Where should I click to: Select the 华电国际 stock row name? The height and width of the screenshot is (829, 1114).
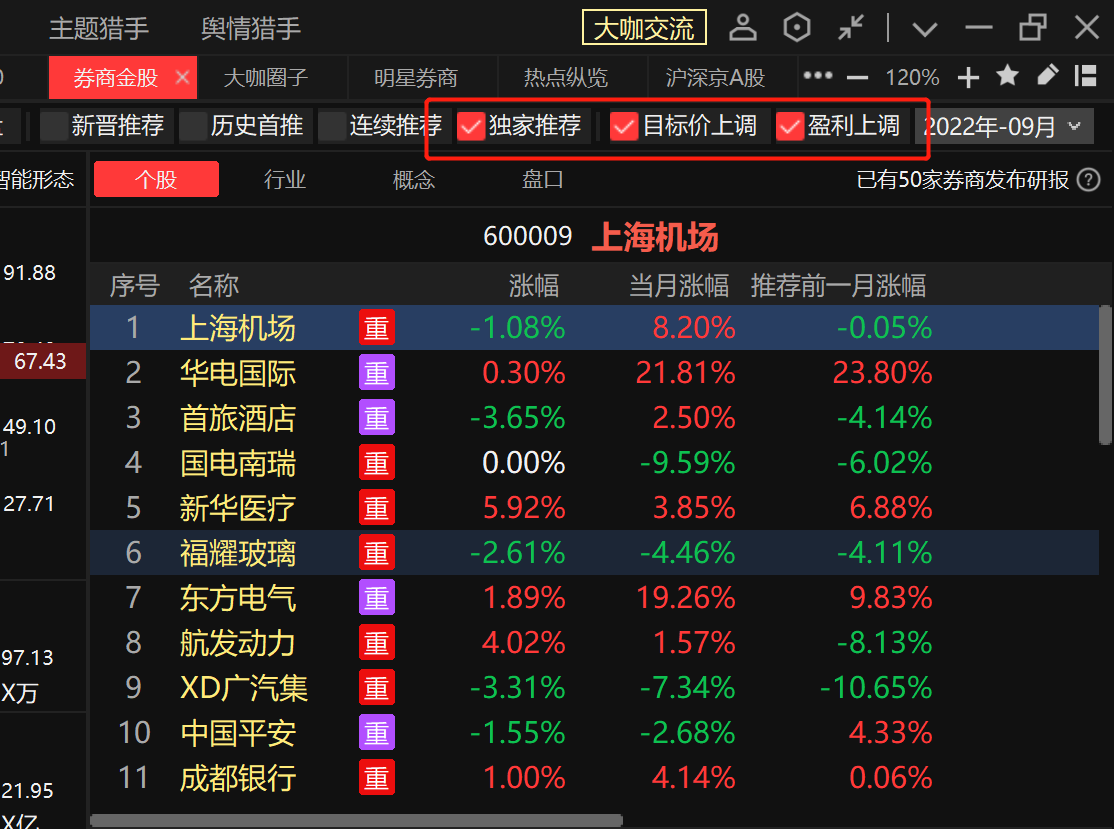237,373
